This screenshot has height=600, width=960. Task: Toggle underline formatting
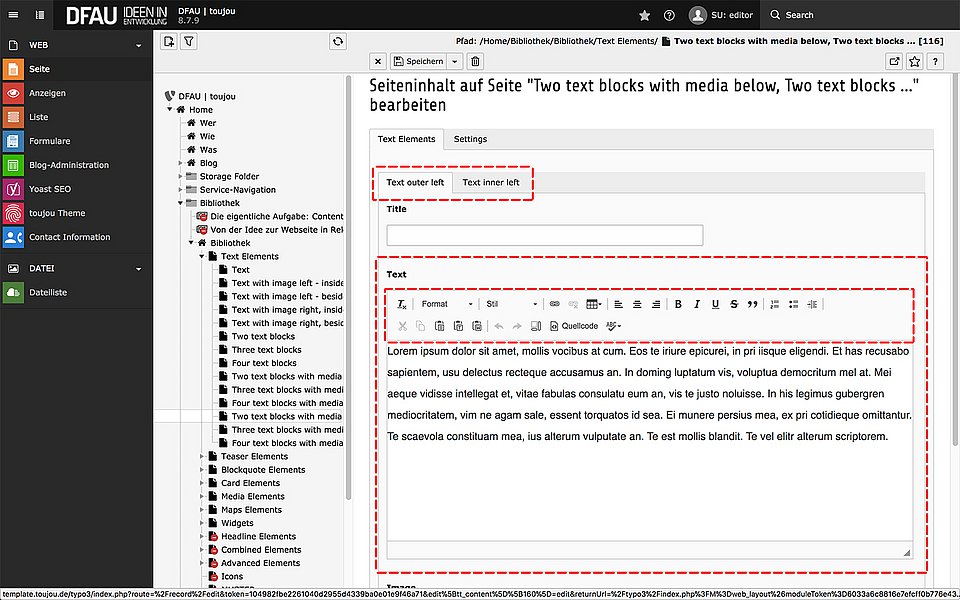point(715,304)
